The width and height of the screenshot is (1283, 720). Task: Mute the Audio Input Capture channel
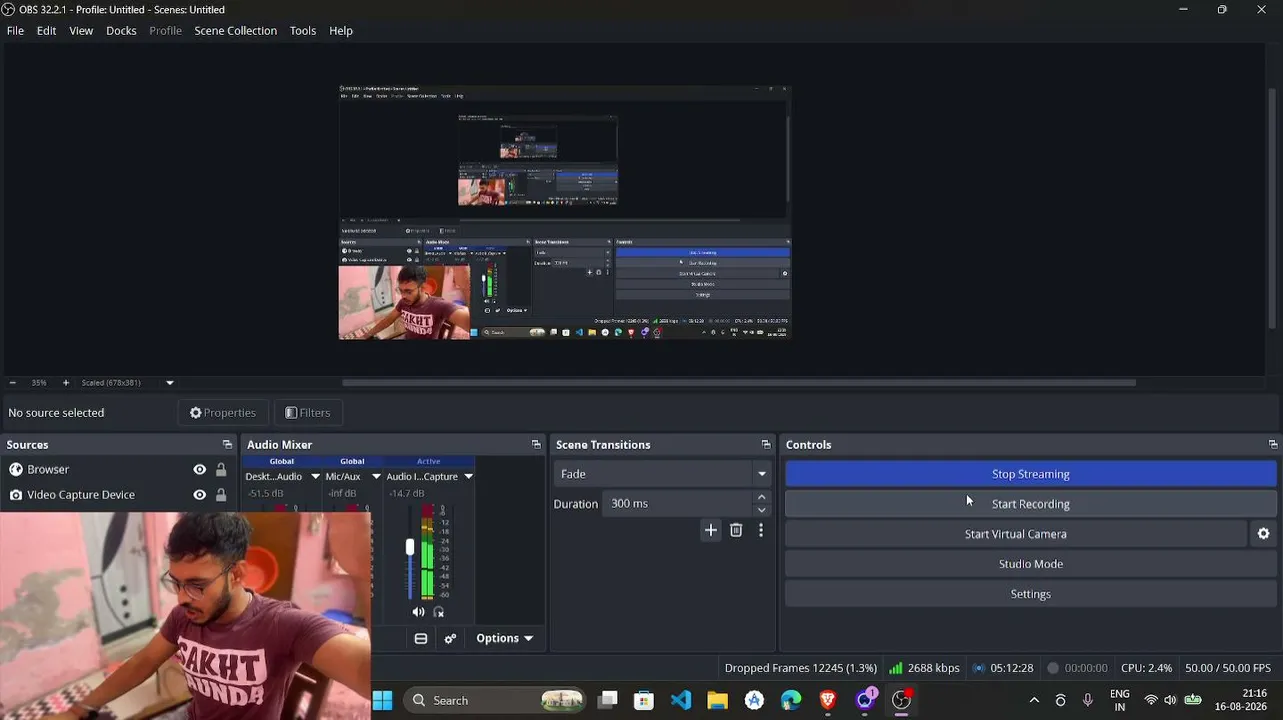[418, 612]
